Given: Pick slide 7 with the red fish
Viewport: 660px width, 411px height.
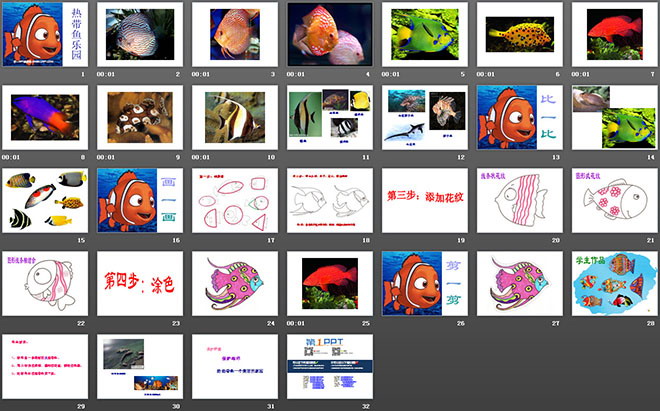Looking at the screenshot, I should point(615,35).
